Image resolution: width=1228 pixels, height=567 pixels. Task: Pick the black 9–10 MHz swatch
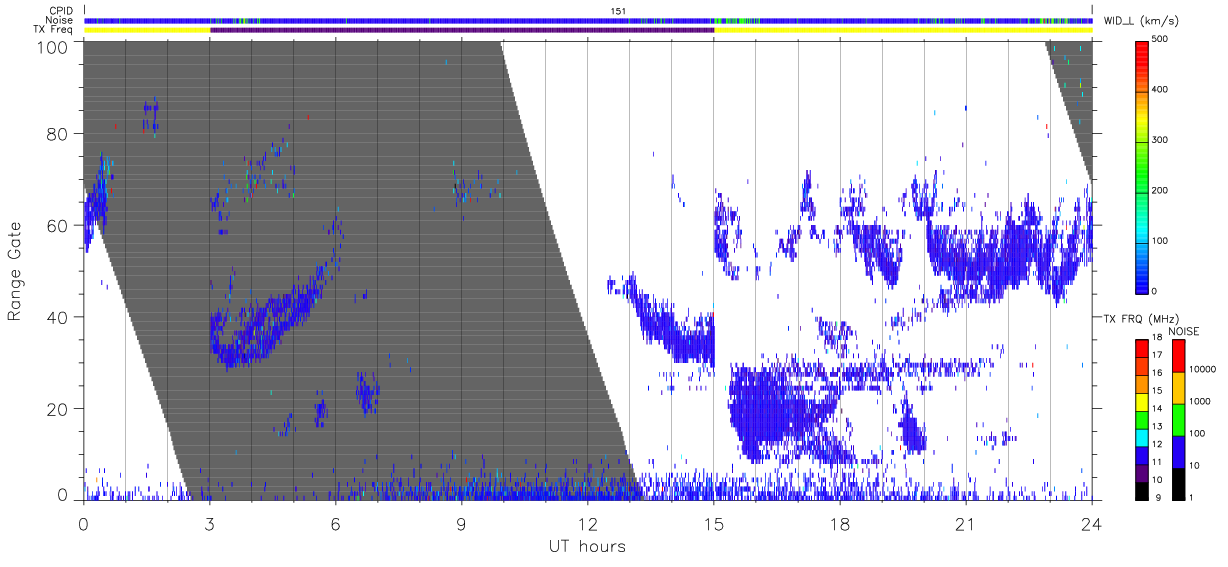coord(1142,490)
